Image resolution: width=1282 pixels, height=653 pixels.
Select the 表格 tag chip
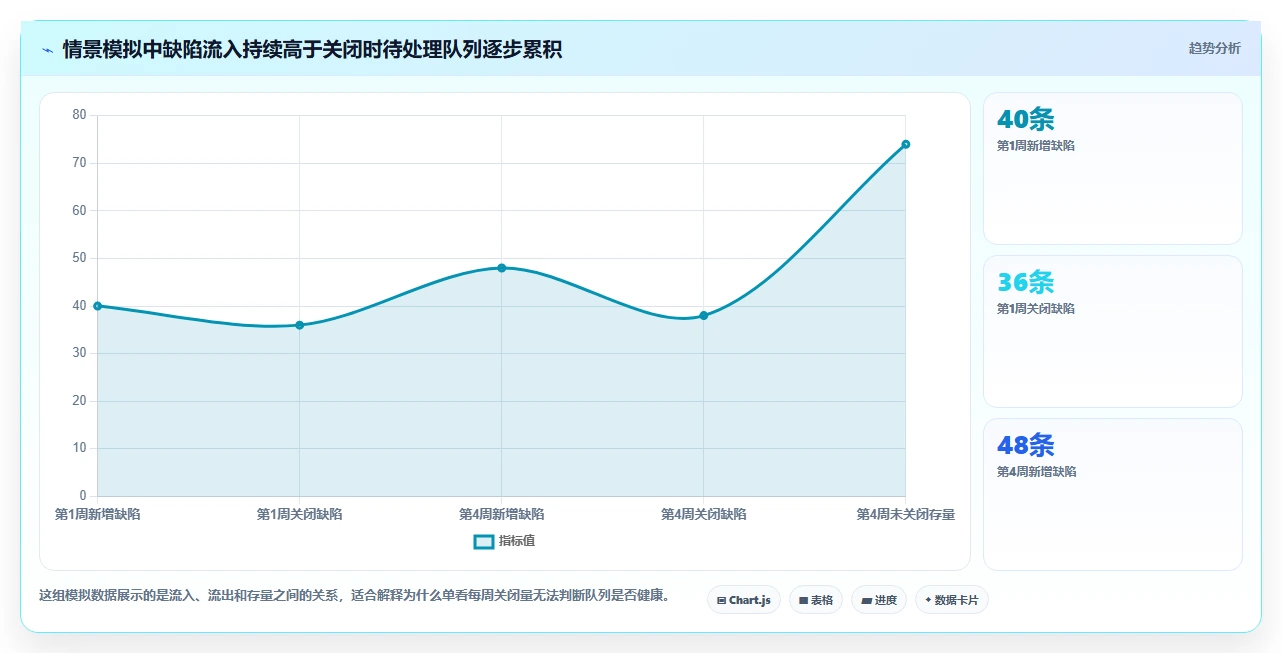pyautogui.click(x=816, y=600)
